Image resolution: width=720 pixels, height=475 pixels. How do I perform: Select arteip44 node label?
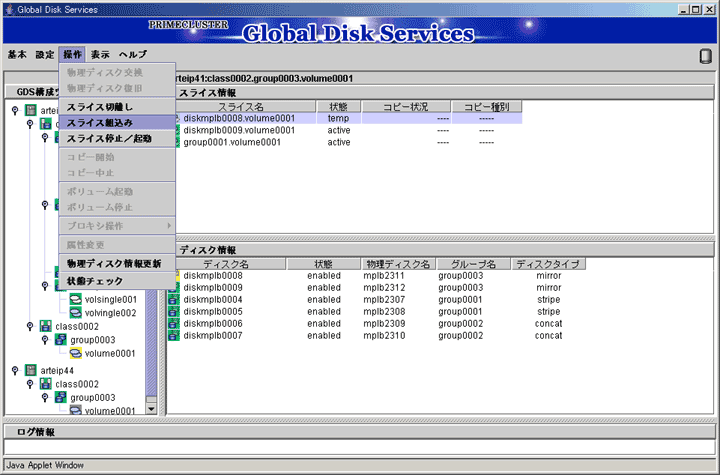(x=57, y=370)
